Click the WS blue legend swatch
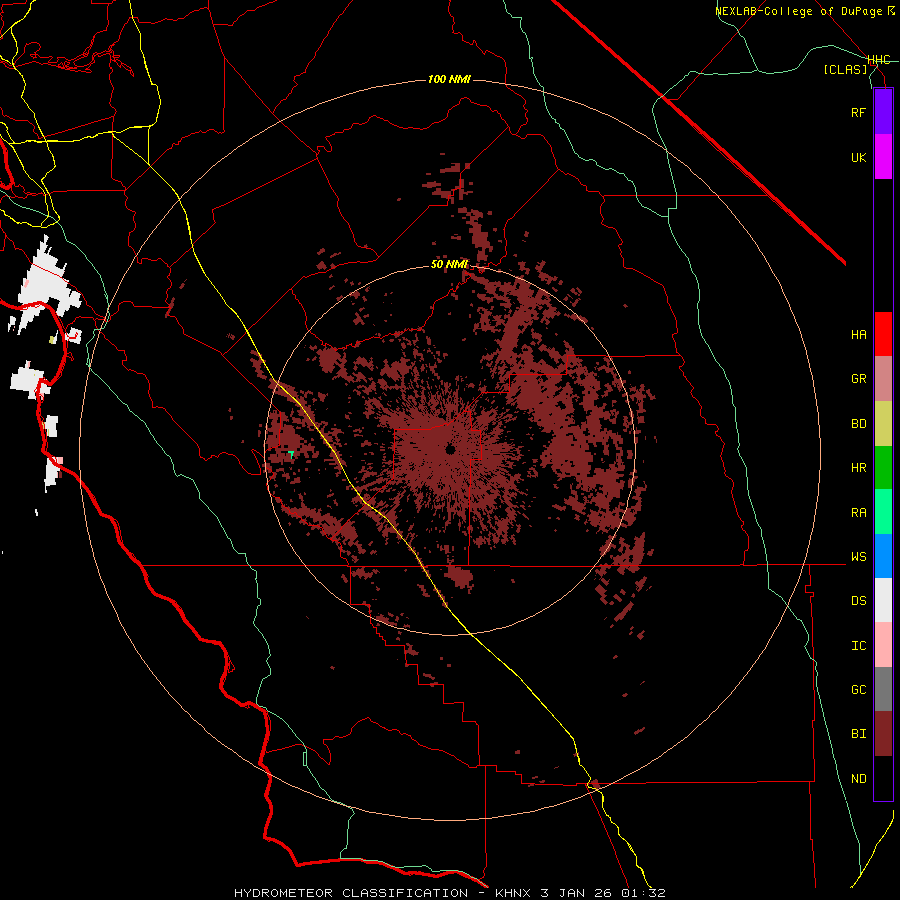 point(883,556)
